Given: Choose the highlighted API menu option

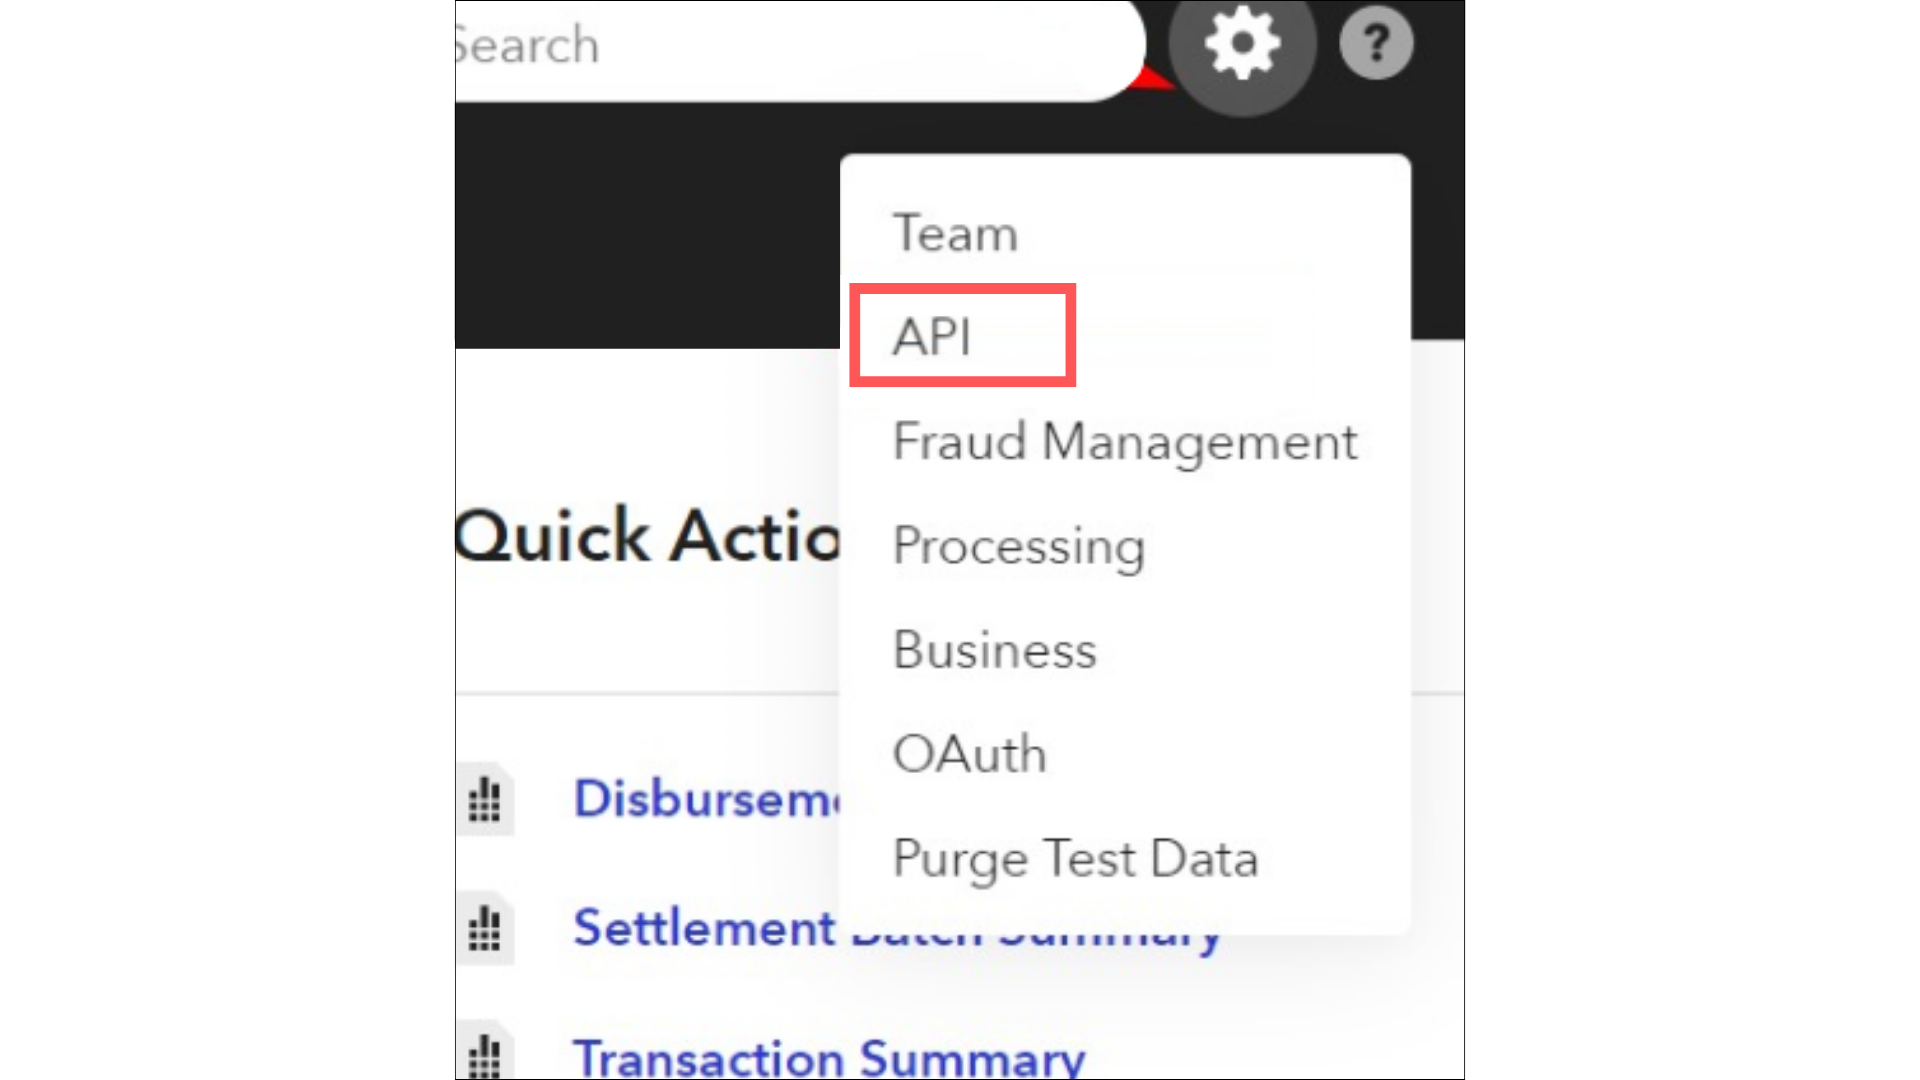Looking at the screenshot, I should 932,336.
